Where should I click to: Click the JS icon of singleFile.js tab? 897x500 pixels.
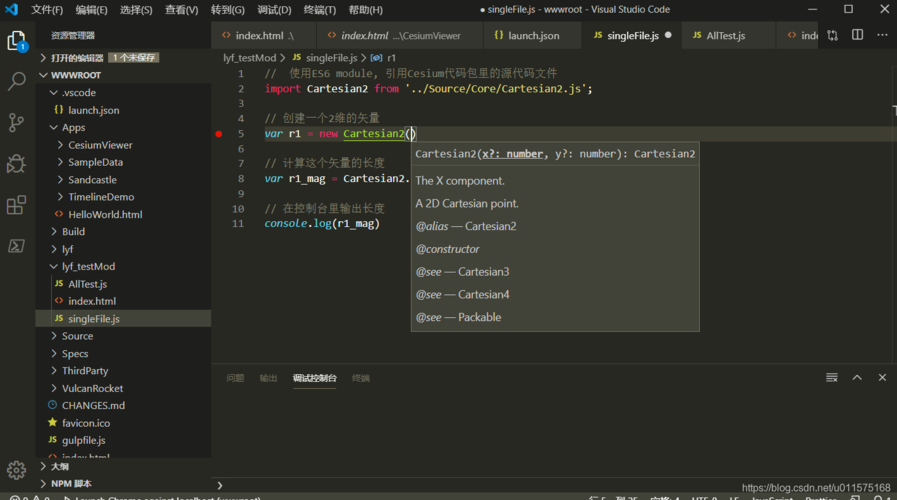pyautogui.click(x=598, y=35)
